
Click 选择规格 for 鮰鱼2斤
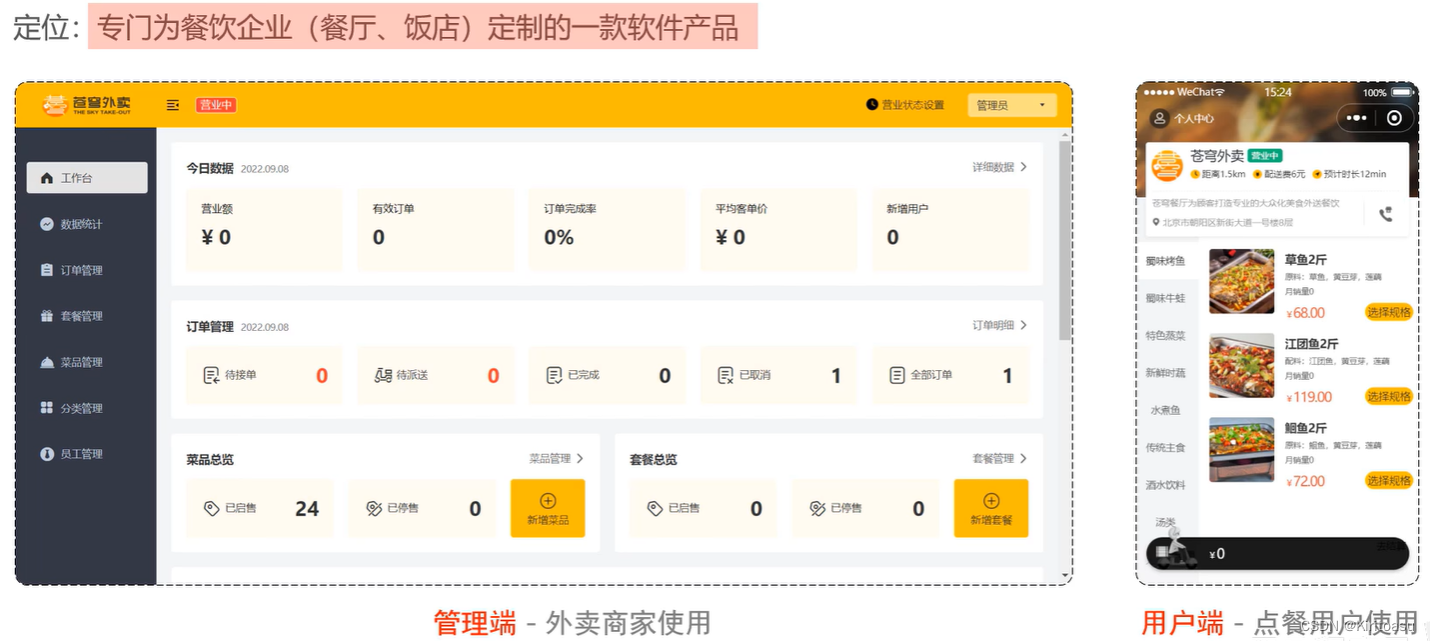click(x=1389, y=480)
